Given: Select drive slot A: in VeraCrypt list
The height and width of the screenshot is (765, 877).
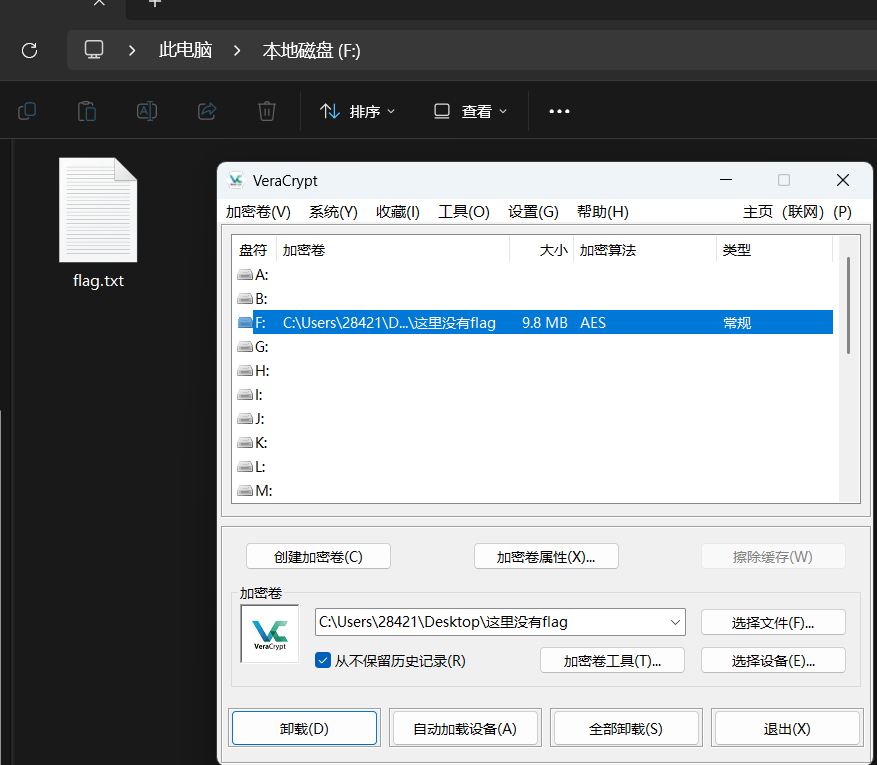Looking at the screenshot, I should (253, 275).
